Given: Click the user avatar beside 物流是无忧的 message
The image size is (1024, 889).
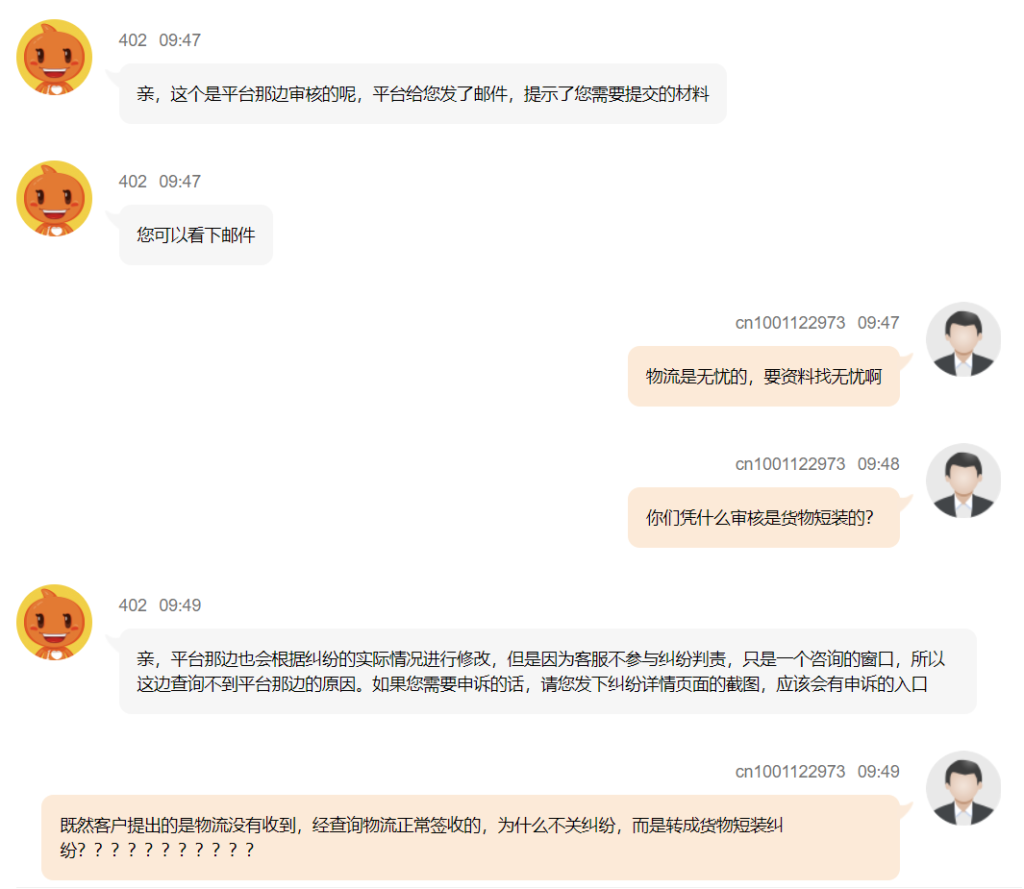Looking at the screenshot, I should pyautogui.click(x=963, y=340).
